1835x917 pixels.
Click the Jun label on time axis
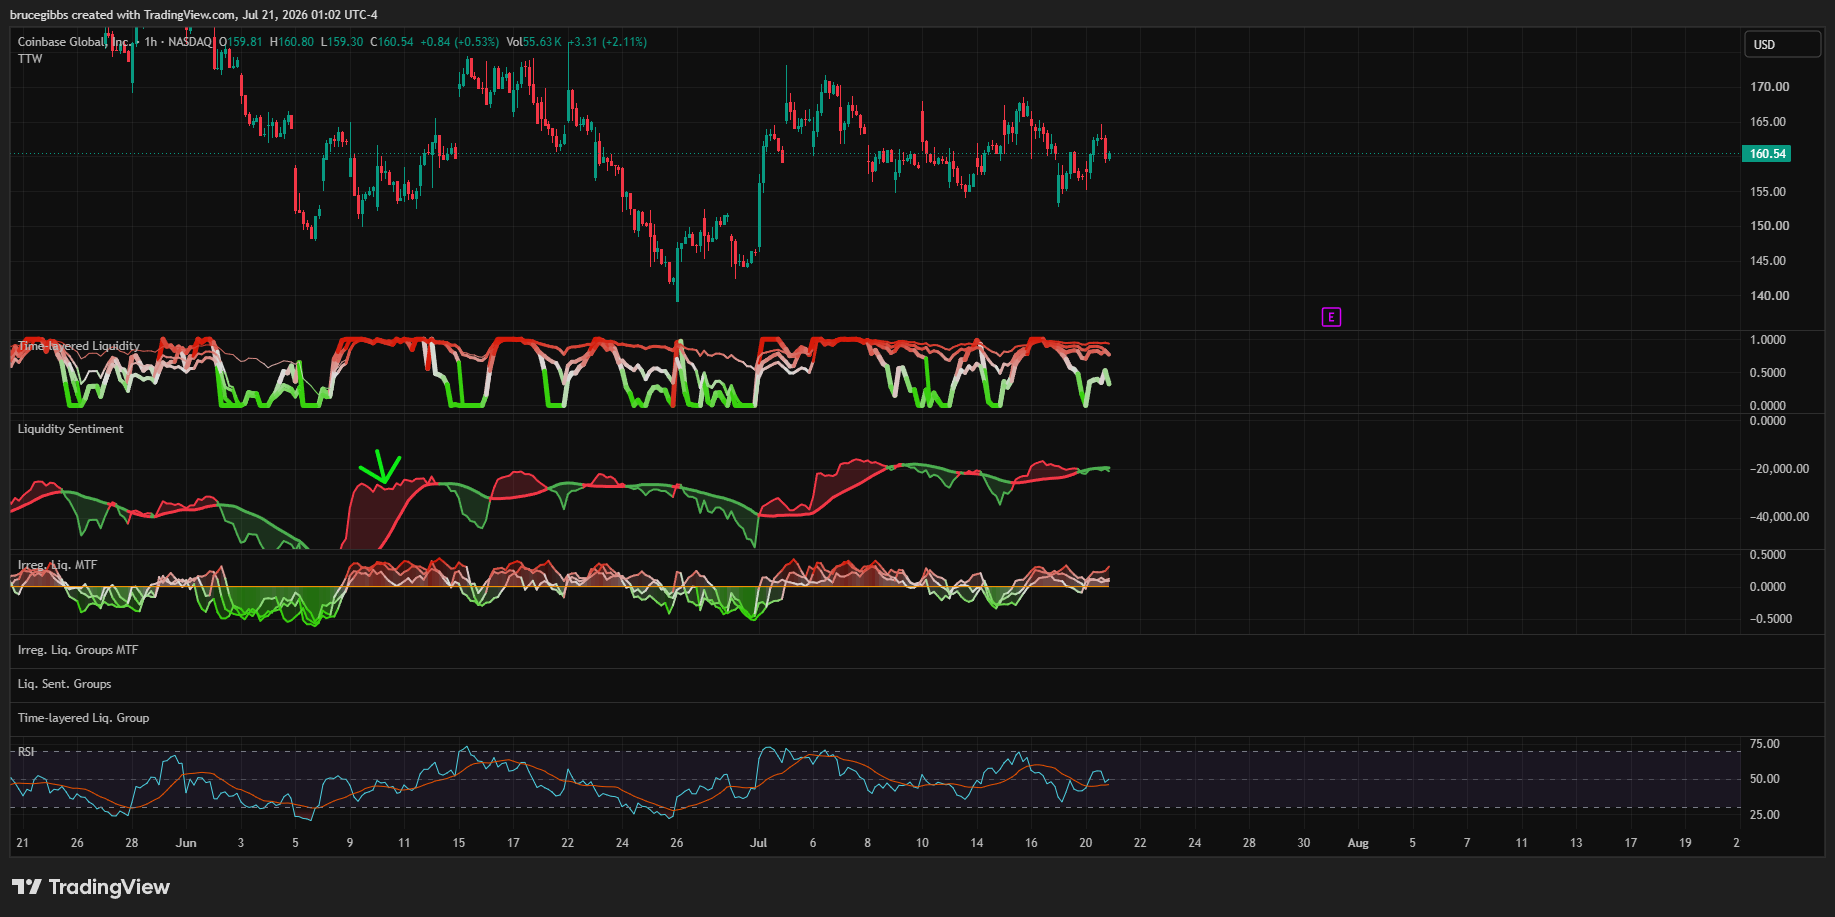pos(186,843)
